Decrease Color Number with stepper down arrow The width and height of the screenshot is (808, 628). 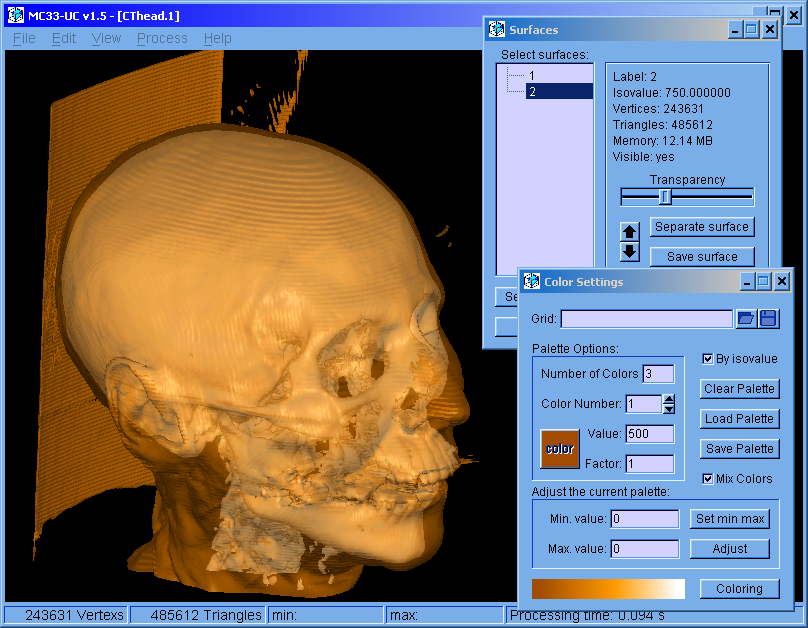tap(669, 409)
